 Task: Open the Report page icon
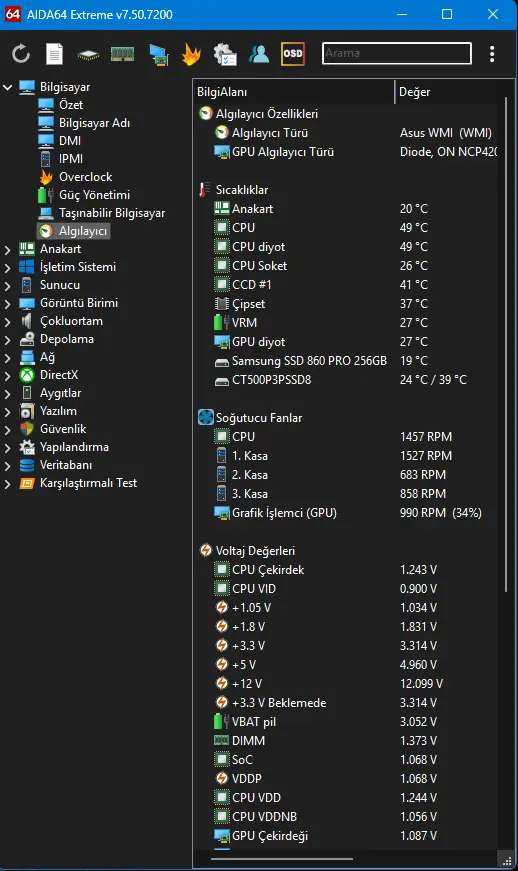54,54
